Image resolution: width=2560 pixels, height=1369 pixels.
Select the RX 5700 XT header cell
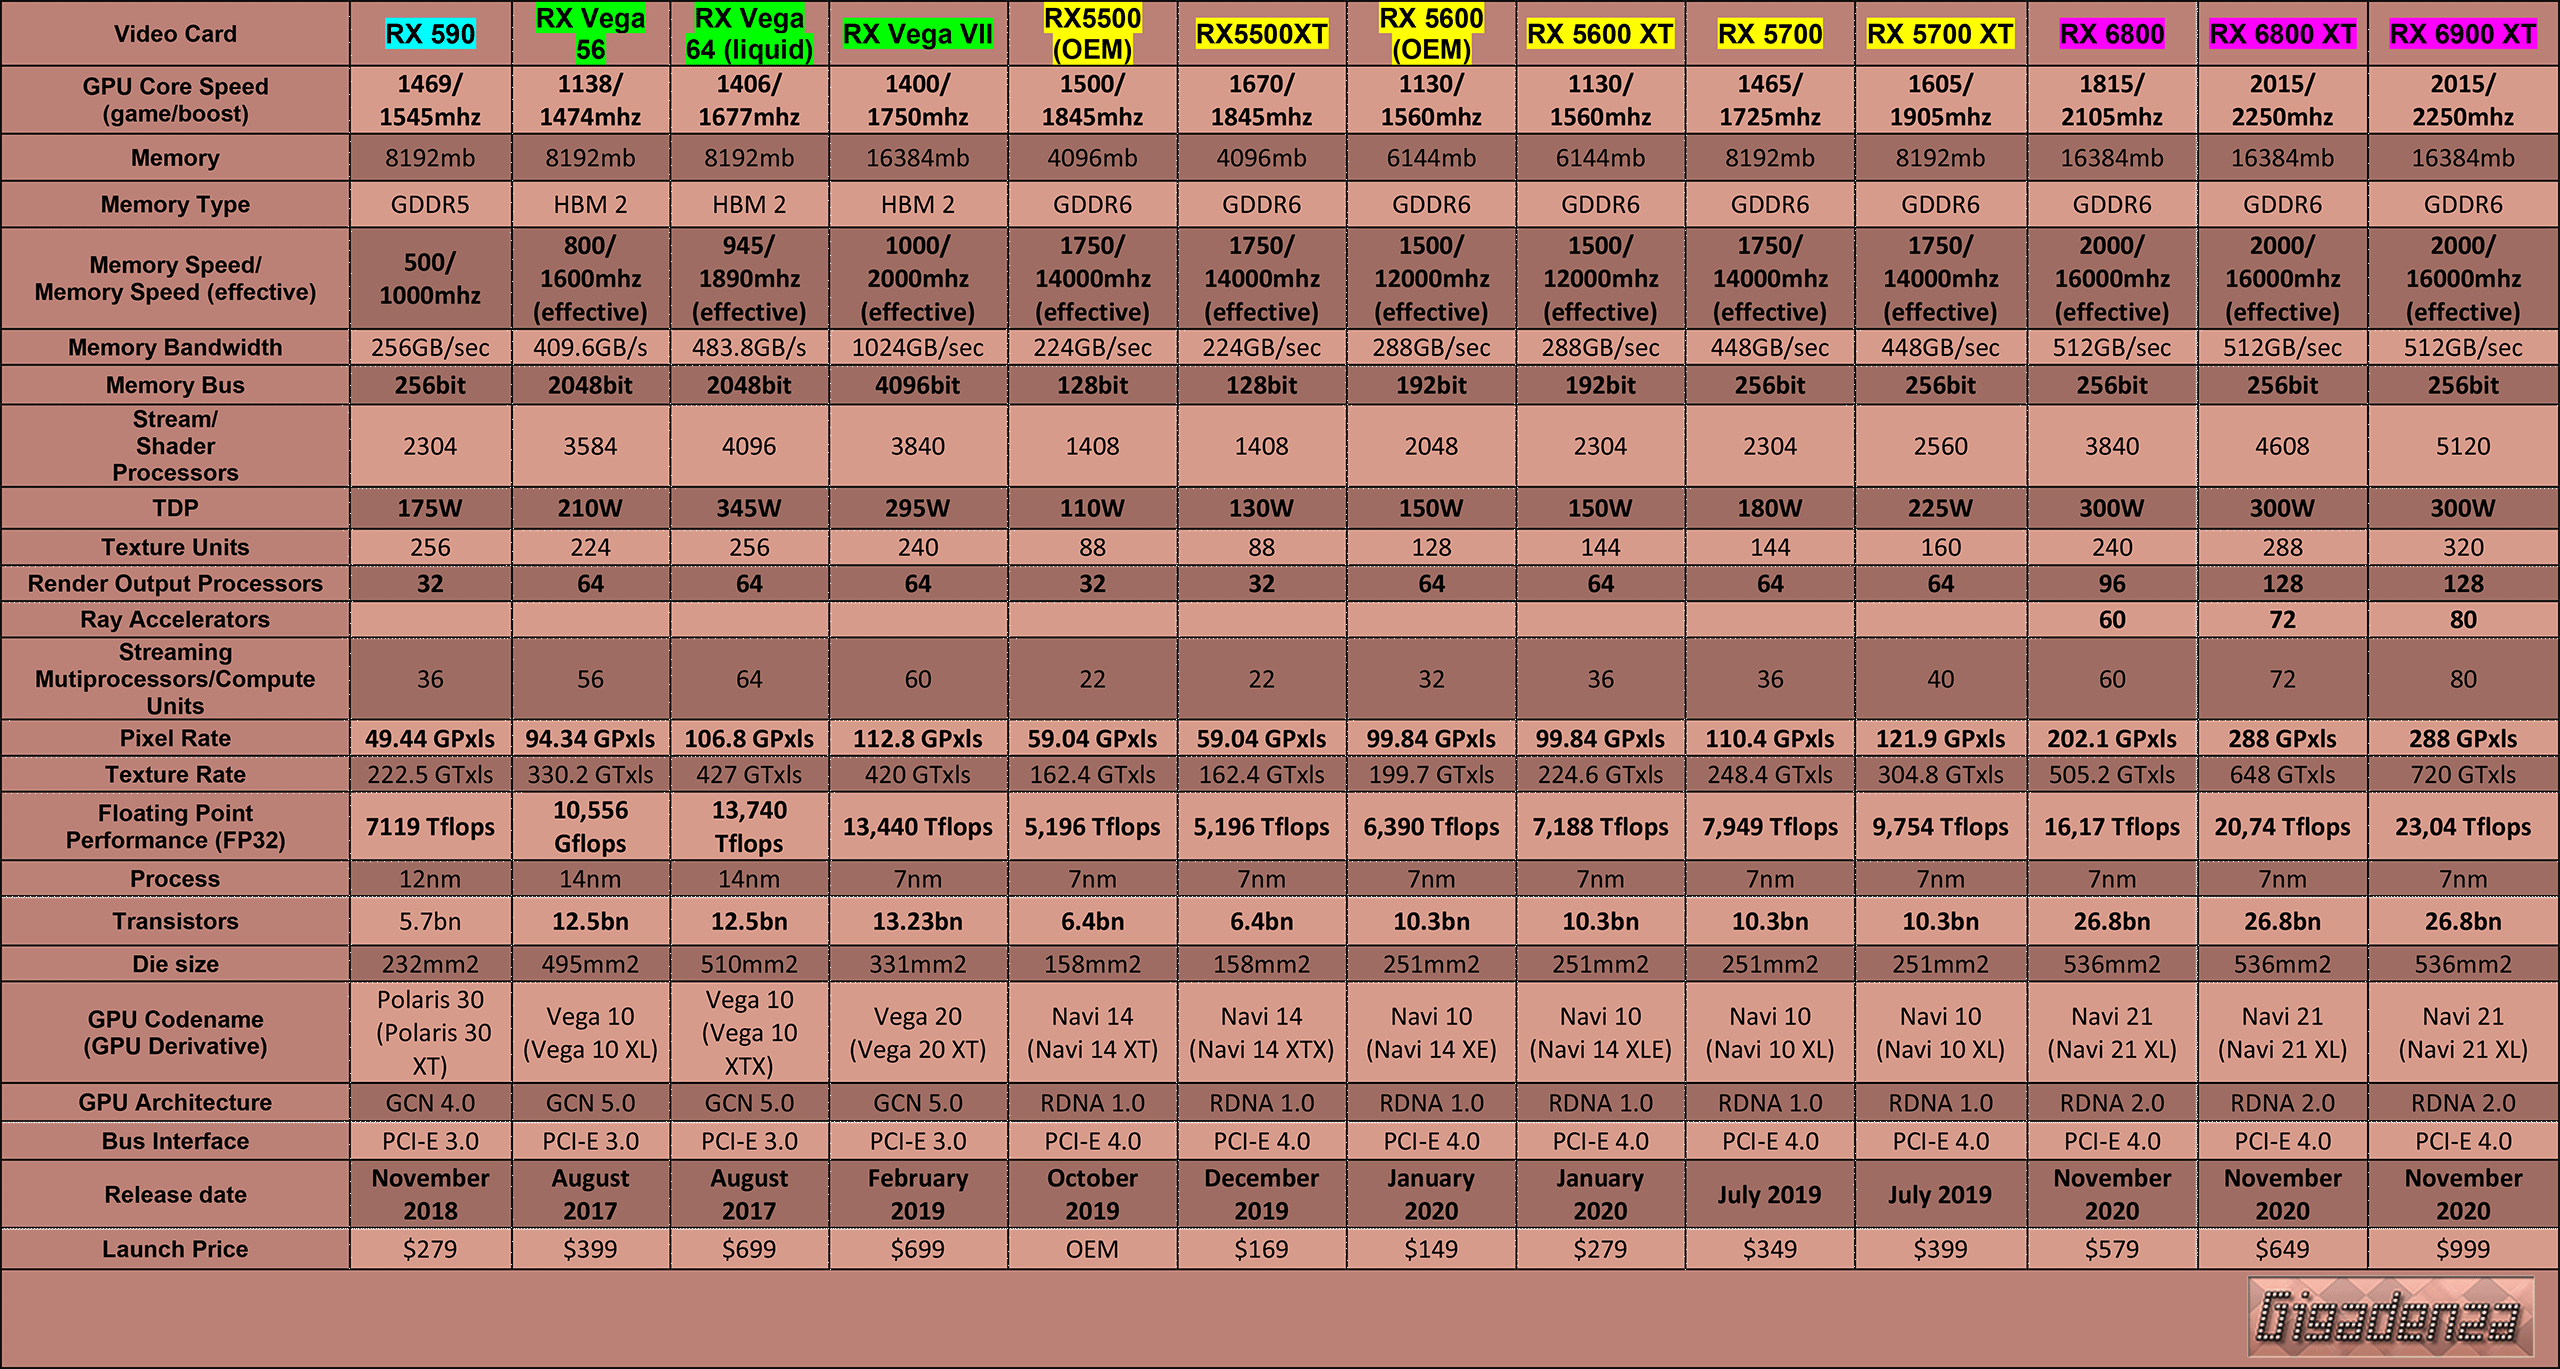pyautogui.click(x=1940, y=34)
